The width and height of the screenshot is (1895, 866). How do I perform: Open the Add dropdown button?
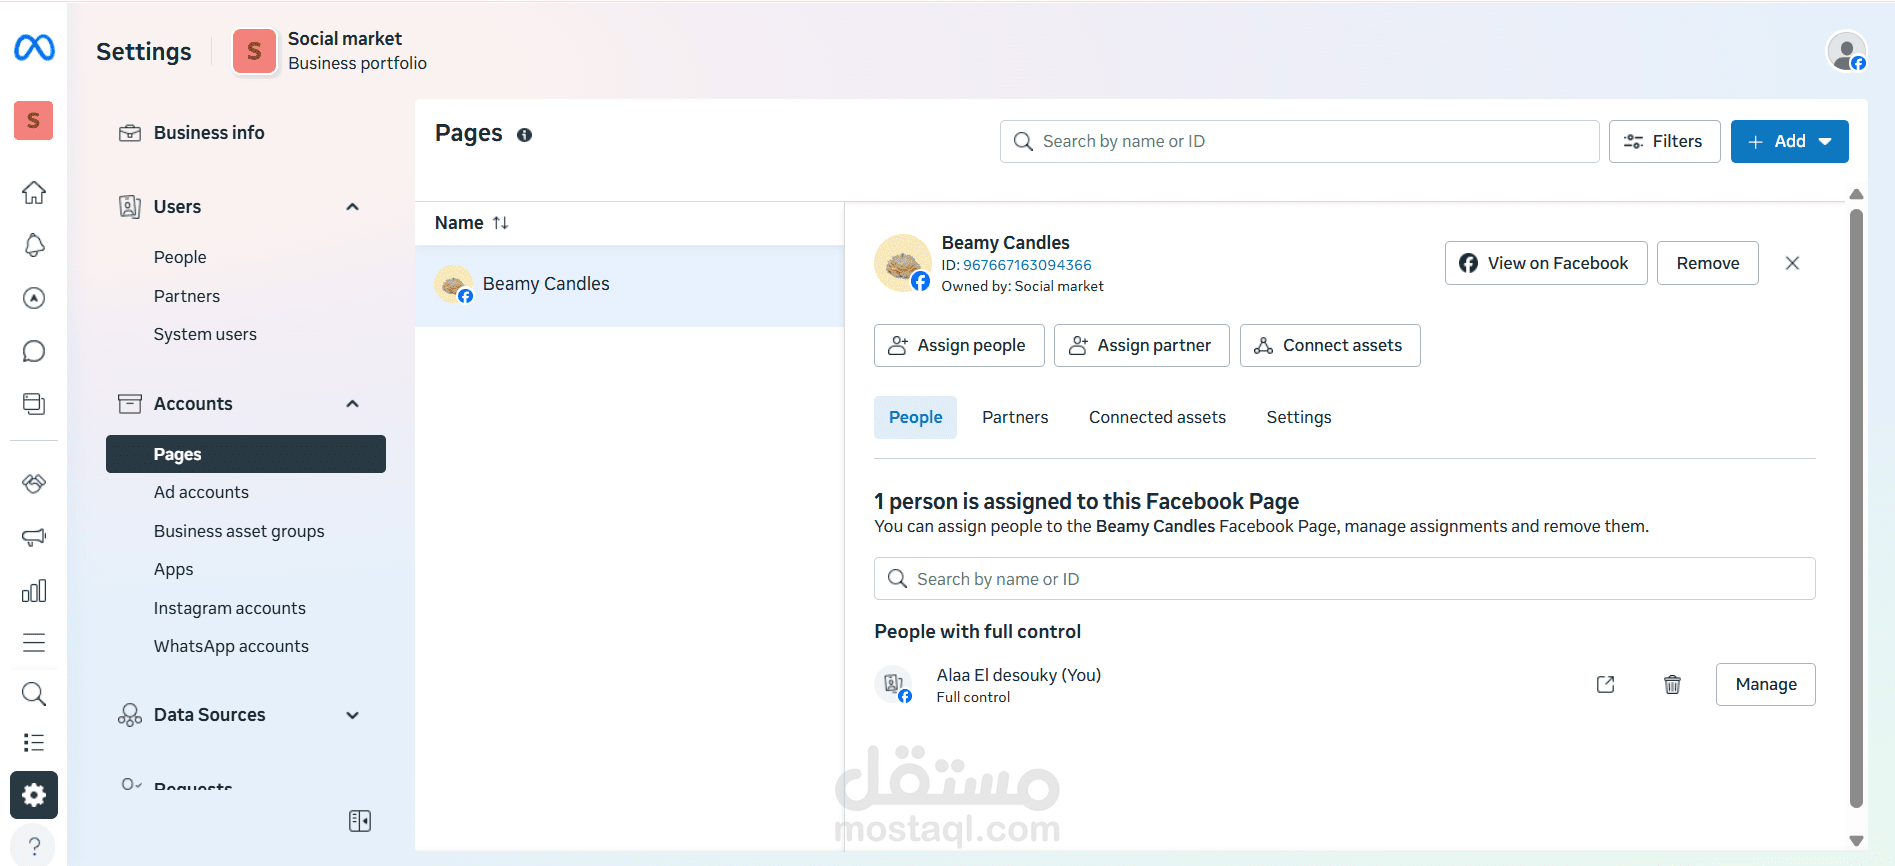(1789, 142)
